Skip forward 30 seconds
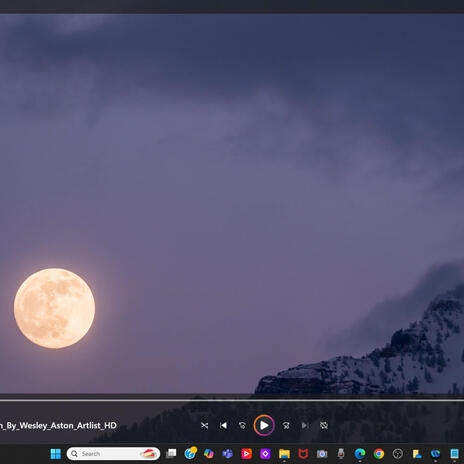Viewport: 464px width, 464px height. pyautogui.click(x=286, y=425)
